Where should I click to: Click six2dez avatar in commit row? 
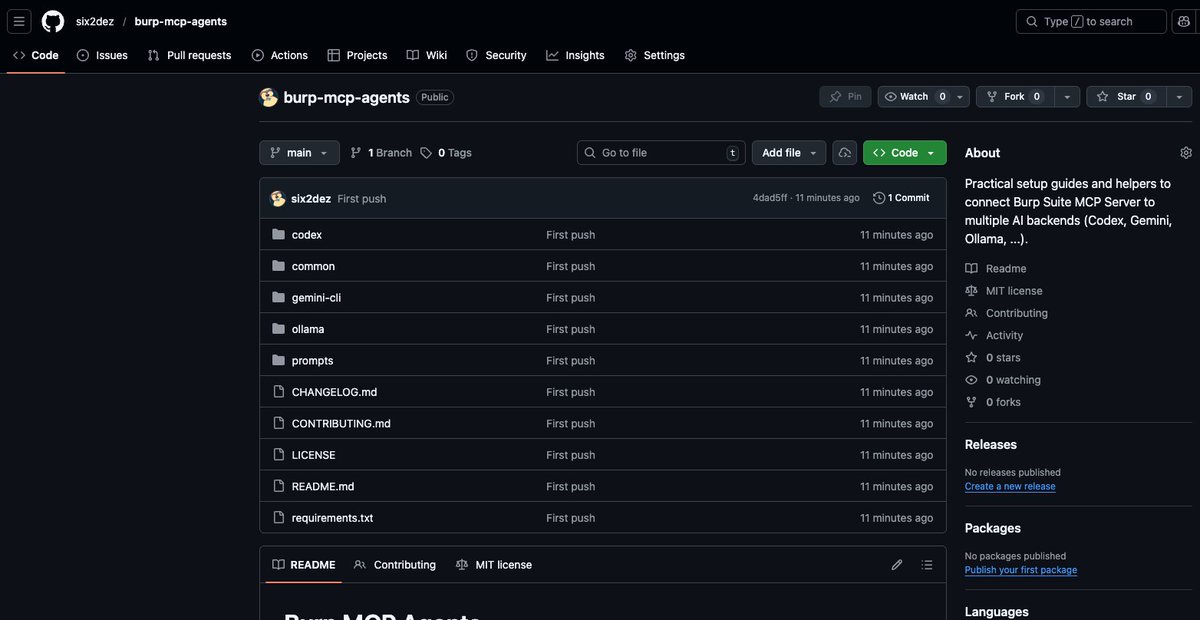pos(278,198)
